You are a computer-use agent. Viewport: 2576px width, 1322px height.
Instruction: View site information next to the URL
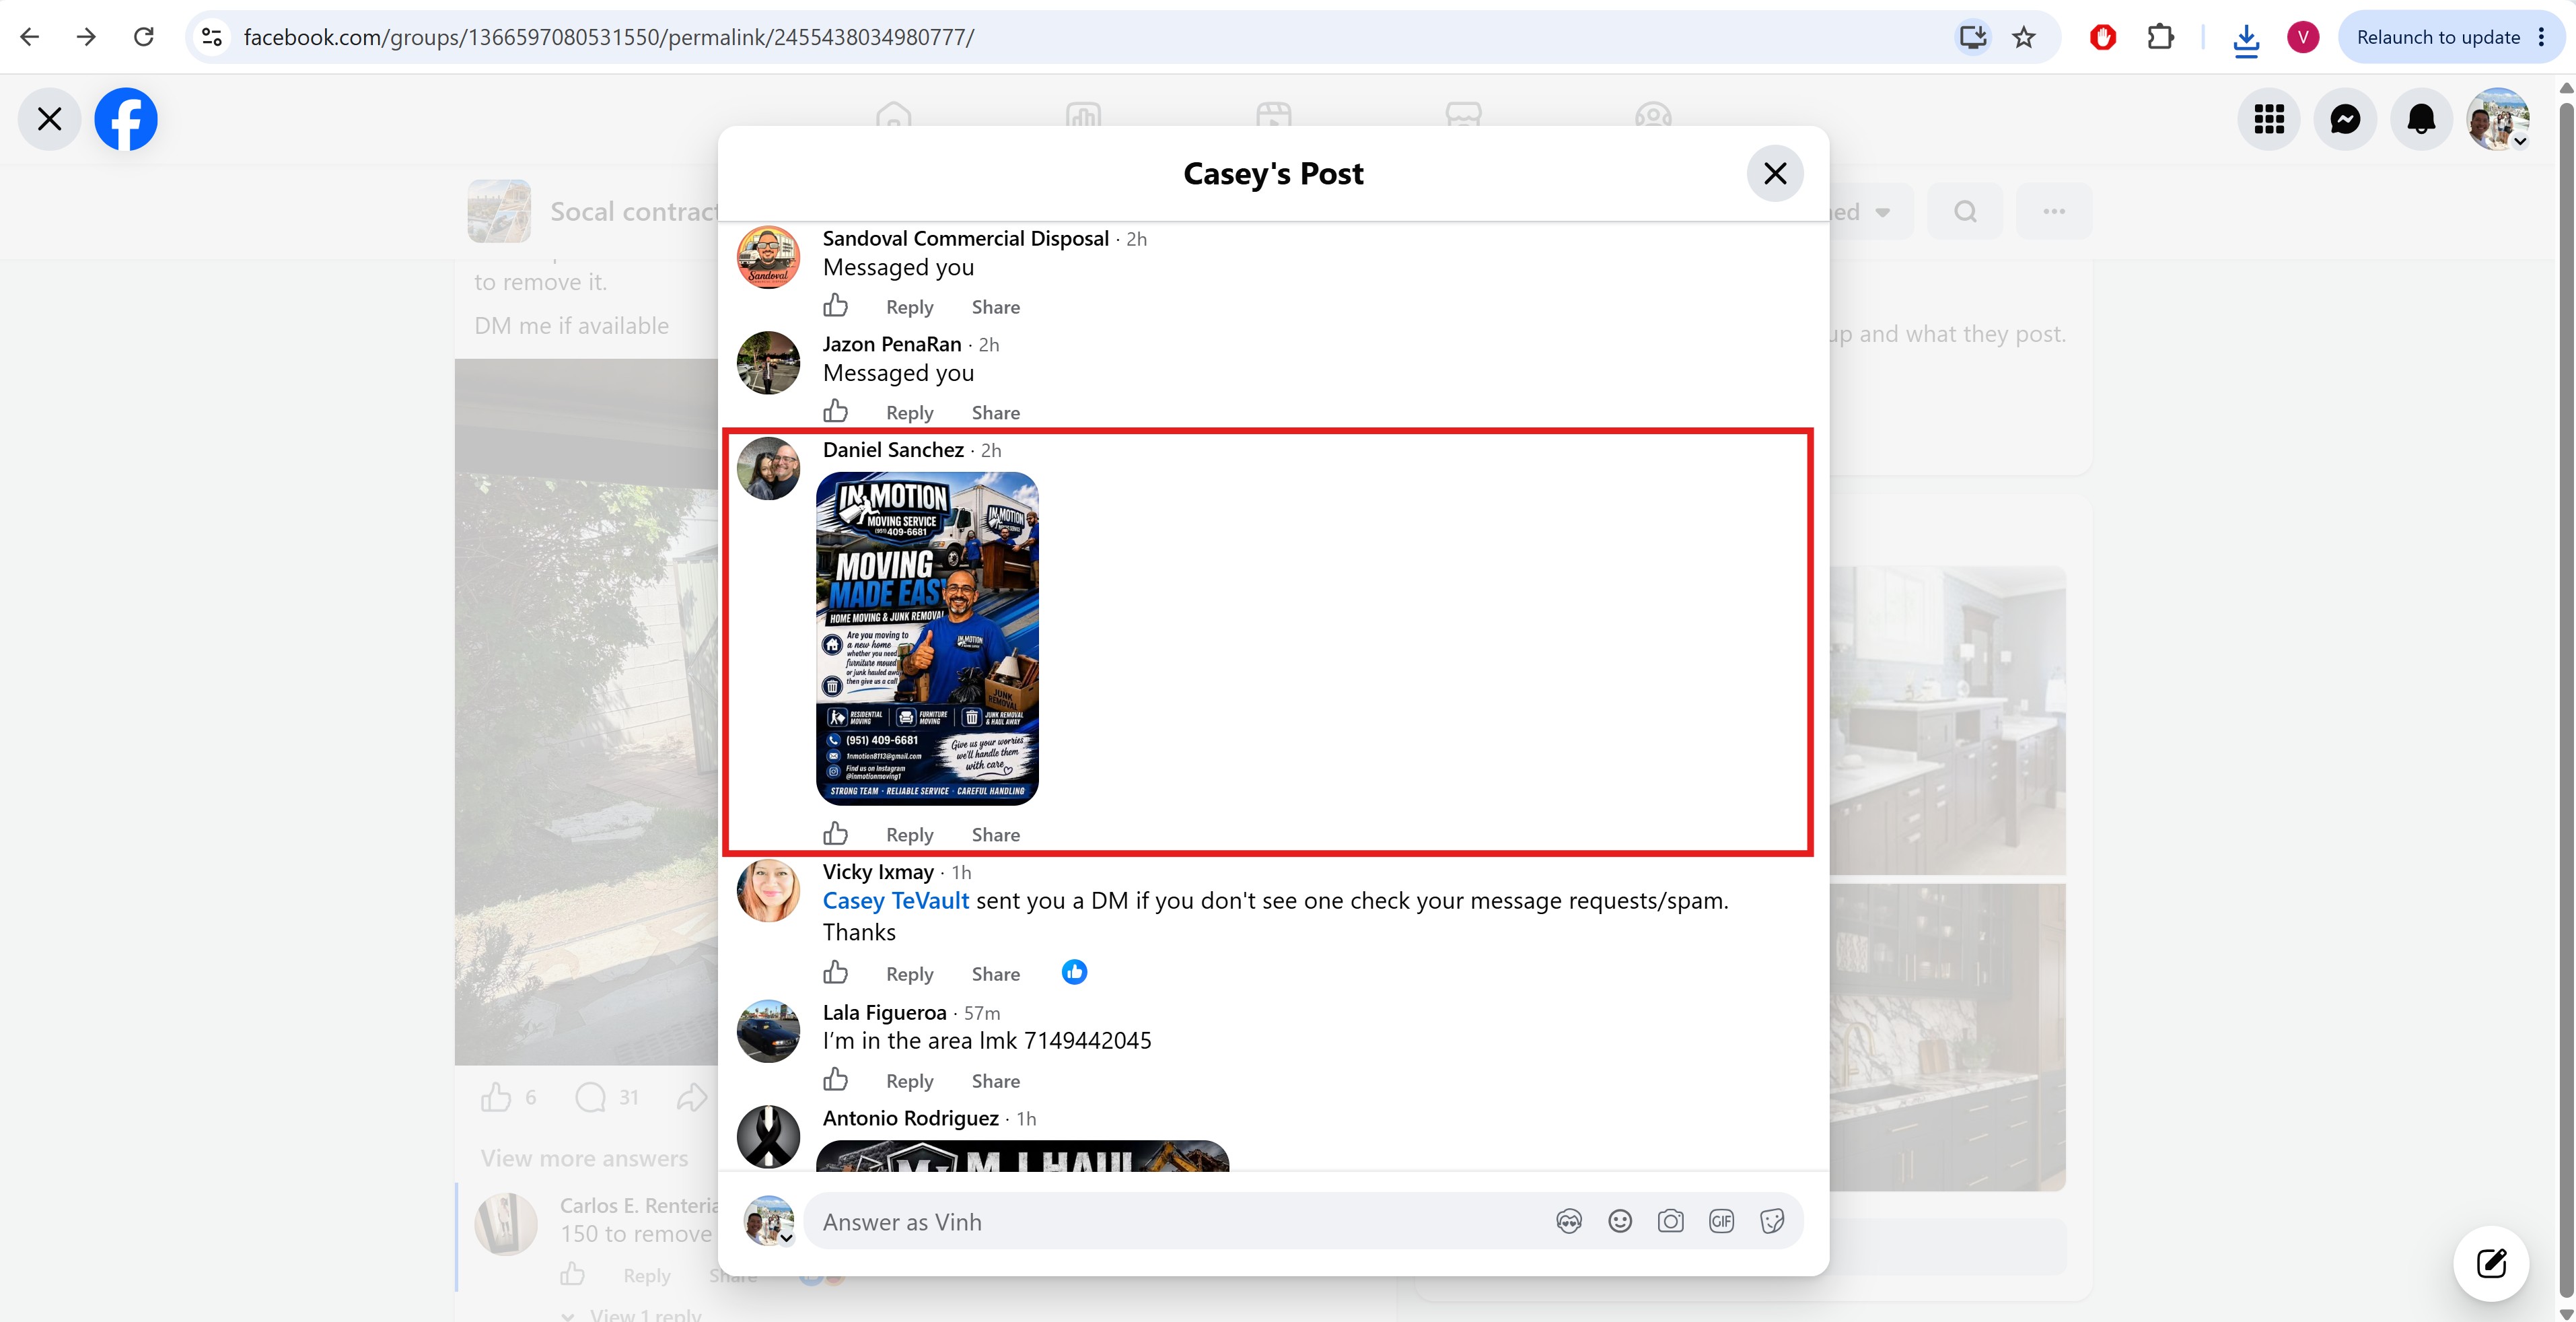[212, 37]
